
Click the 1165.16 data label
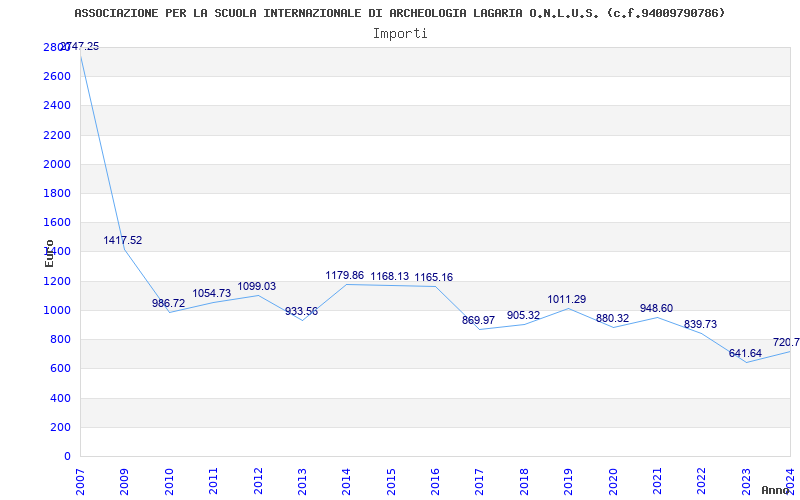pos(434,277)
